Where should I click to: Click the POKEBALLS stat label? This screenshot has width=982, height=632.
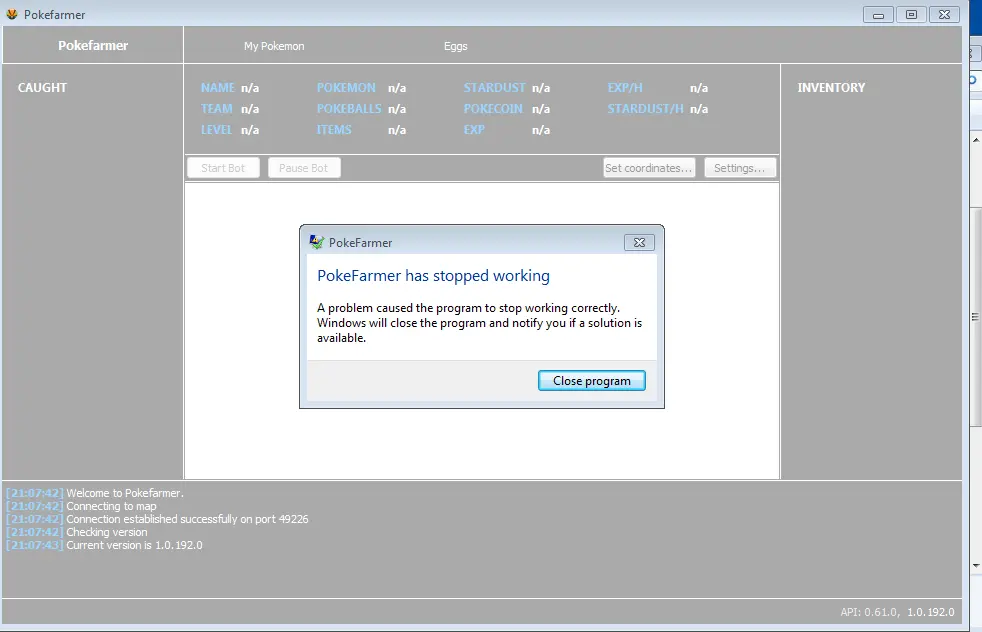[x=349, y=109]
